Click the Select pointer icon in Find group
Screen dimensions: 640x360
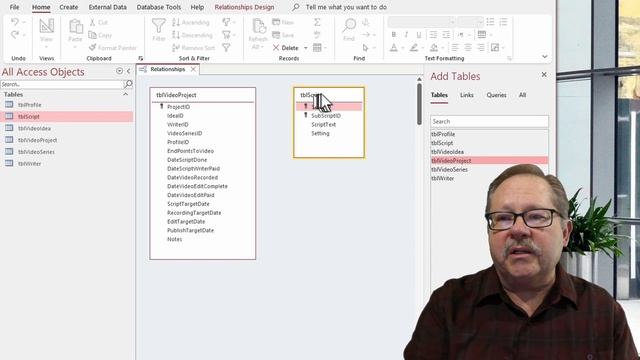tap(366, 48)
